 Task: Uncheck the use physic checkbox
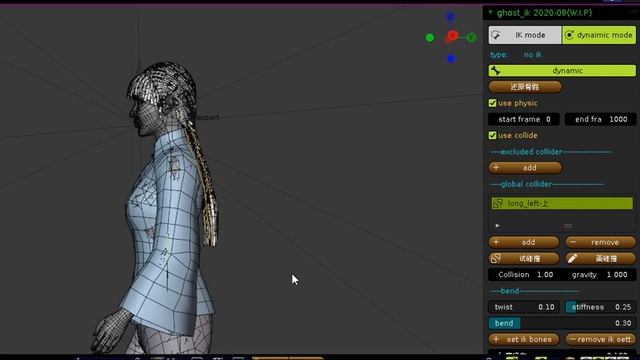[493, 103]
